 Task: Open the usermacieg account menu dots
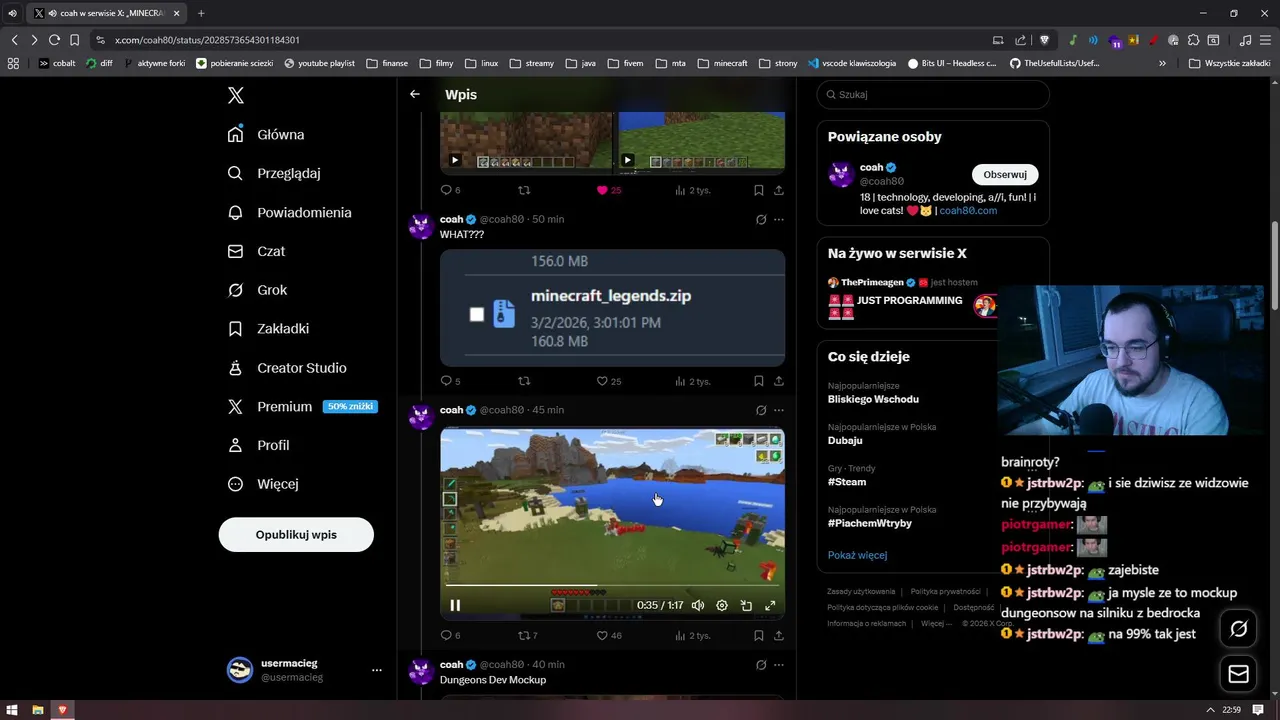[x=377, y=670]
